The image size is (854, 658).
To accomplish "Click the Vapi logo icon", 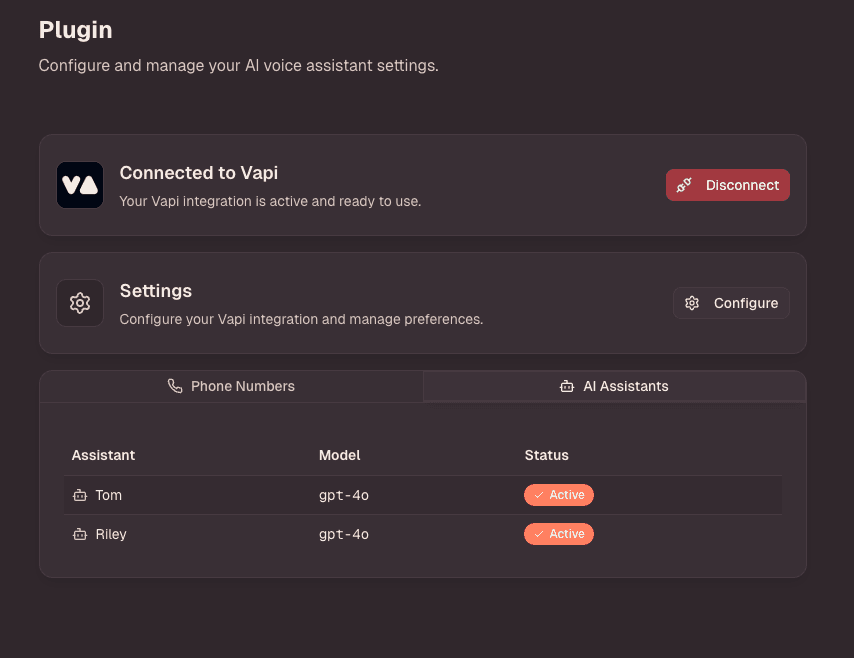I will coord(80,185).
